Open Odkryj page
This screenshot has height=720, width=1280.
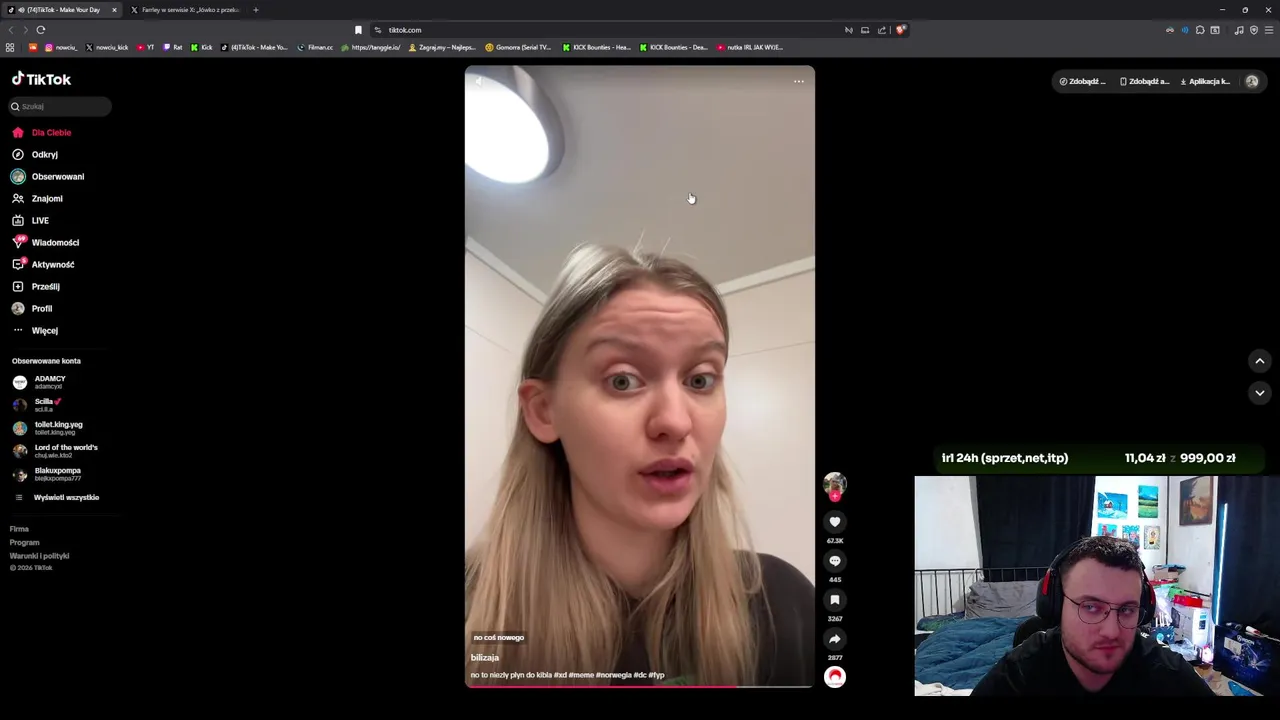pos(35,155)
